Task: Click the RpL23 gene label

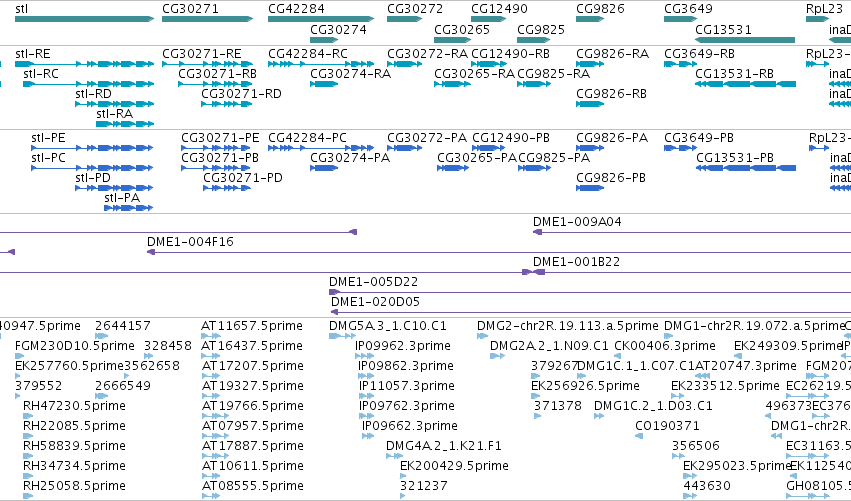Action: pos(824,9)
